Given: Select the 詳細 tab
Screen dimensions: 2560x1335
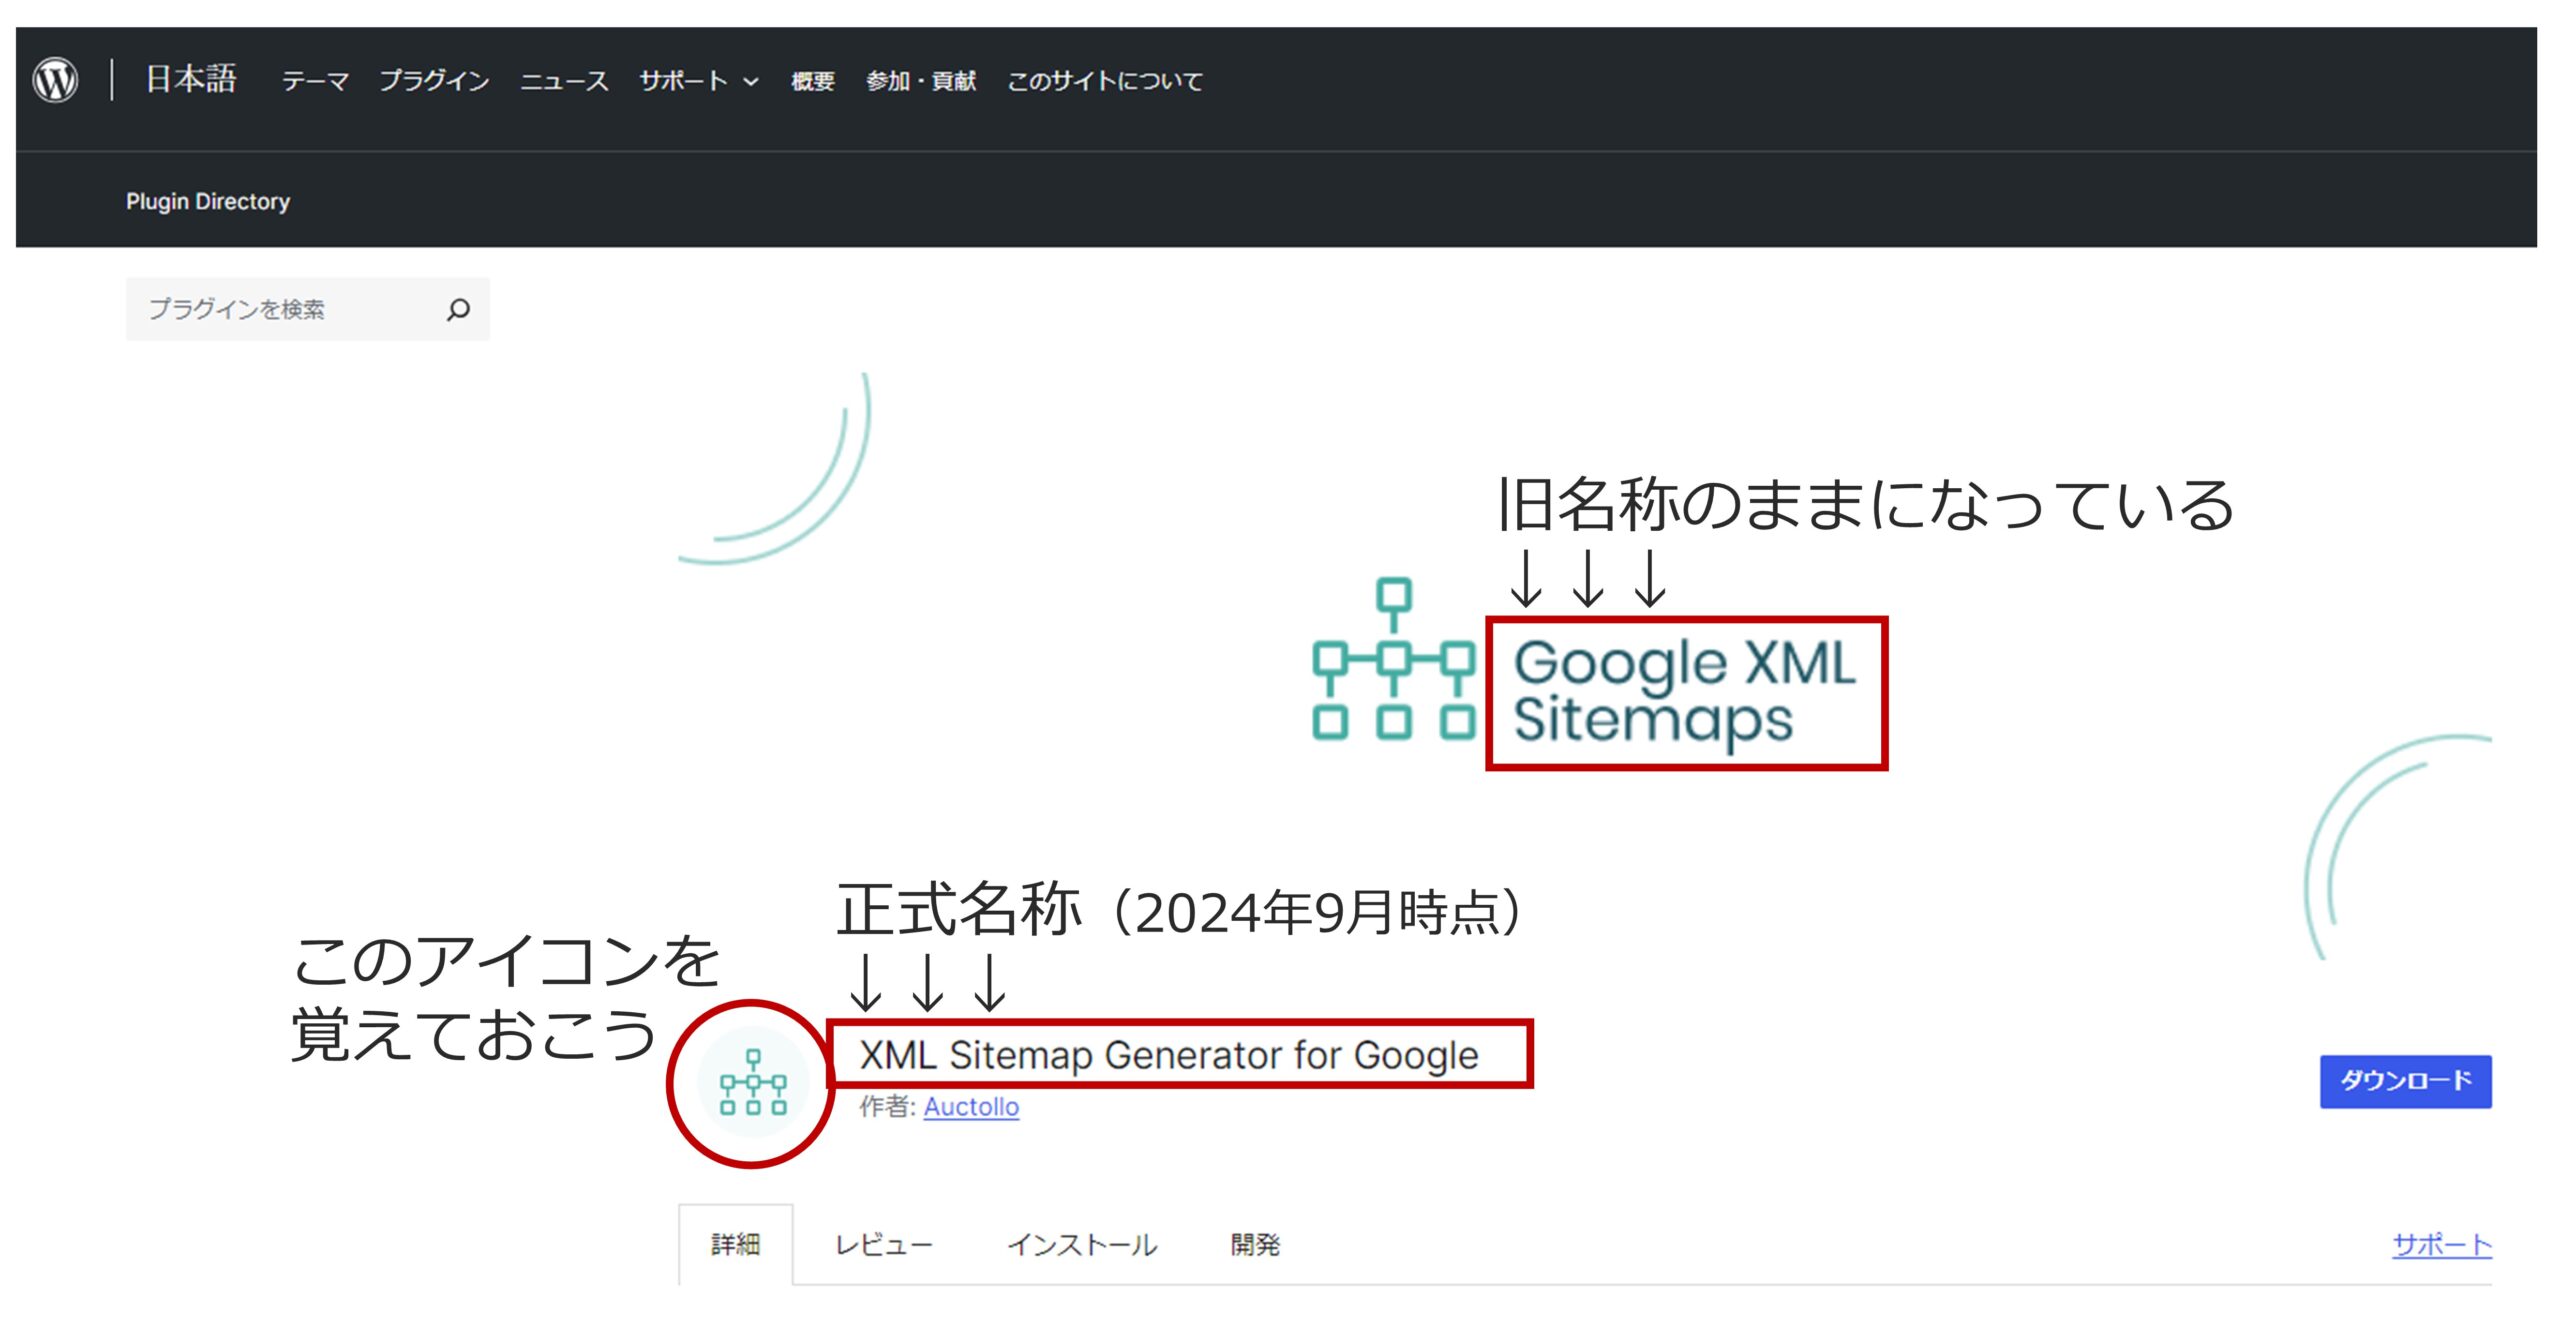Looking at the screenshot, I should (x=736, y=1244).
